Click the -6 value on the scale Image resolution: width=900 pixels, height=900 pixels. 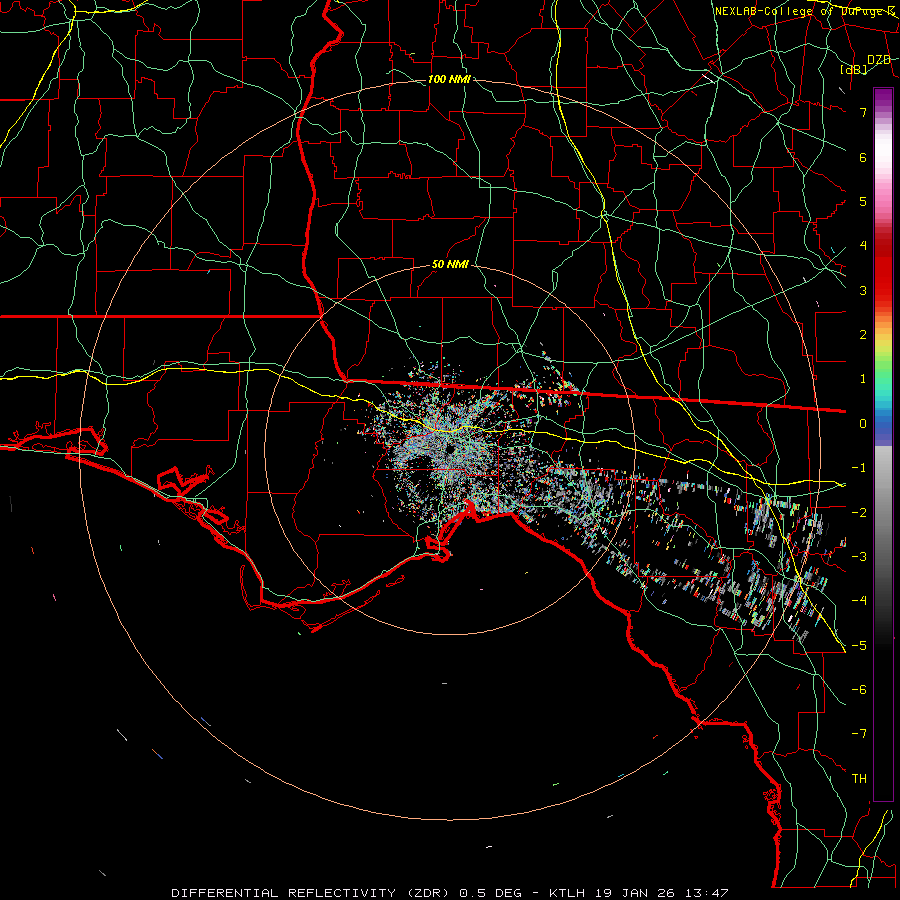point(859,689)
